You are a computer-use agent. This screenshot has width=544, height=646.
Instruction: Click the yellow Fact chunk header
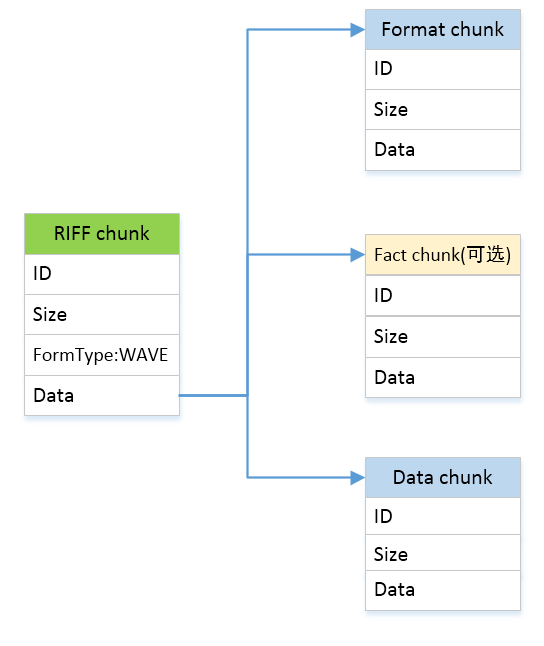pos(443,255)
